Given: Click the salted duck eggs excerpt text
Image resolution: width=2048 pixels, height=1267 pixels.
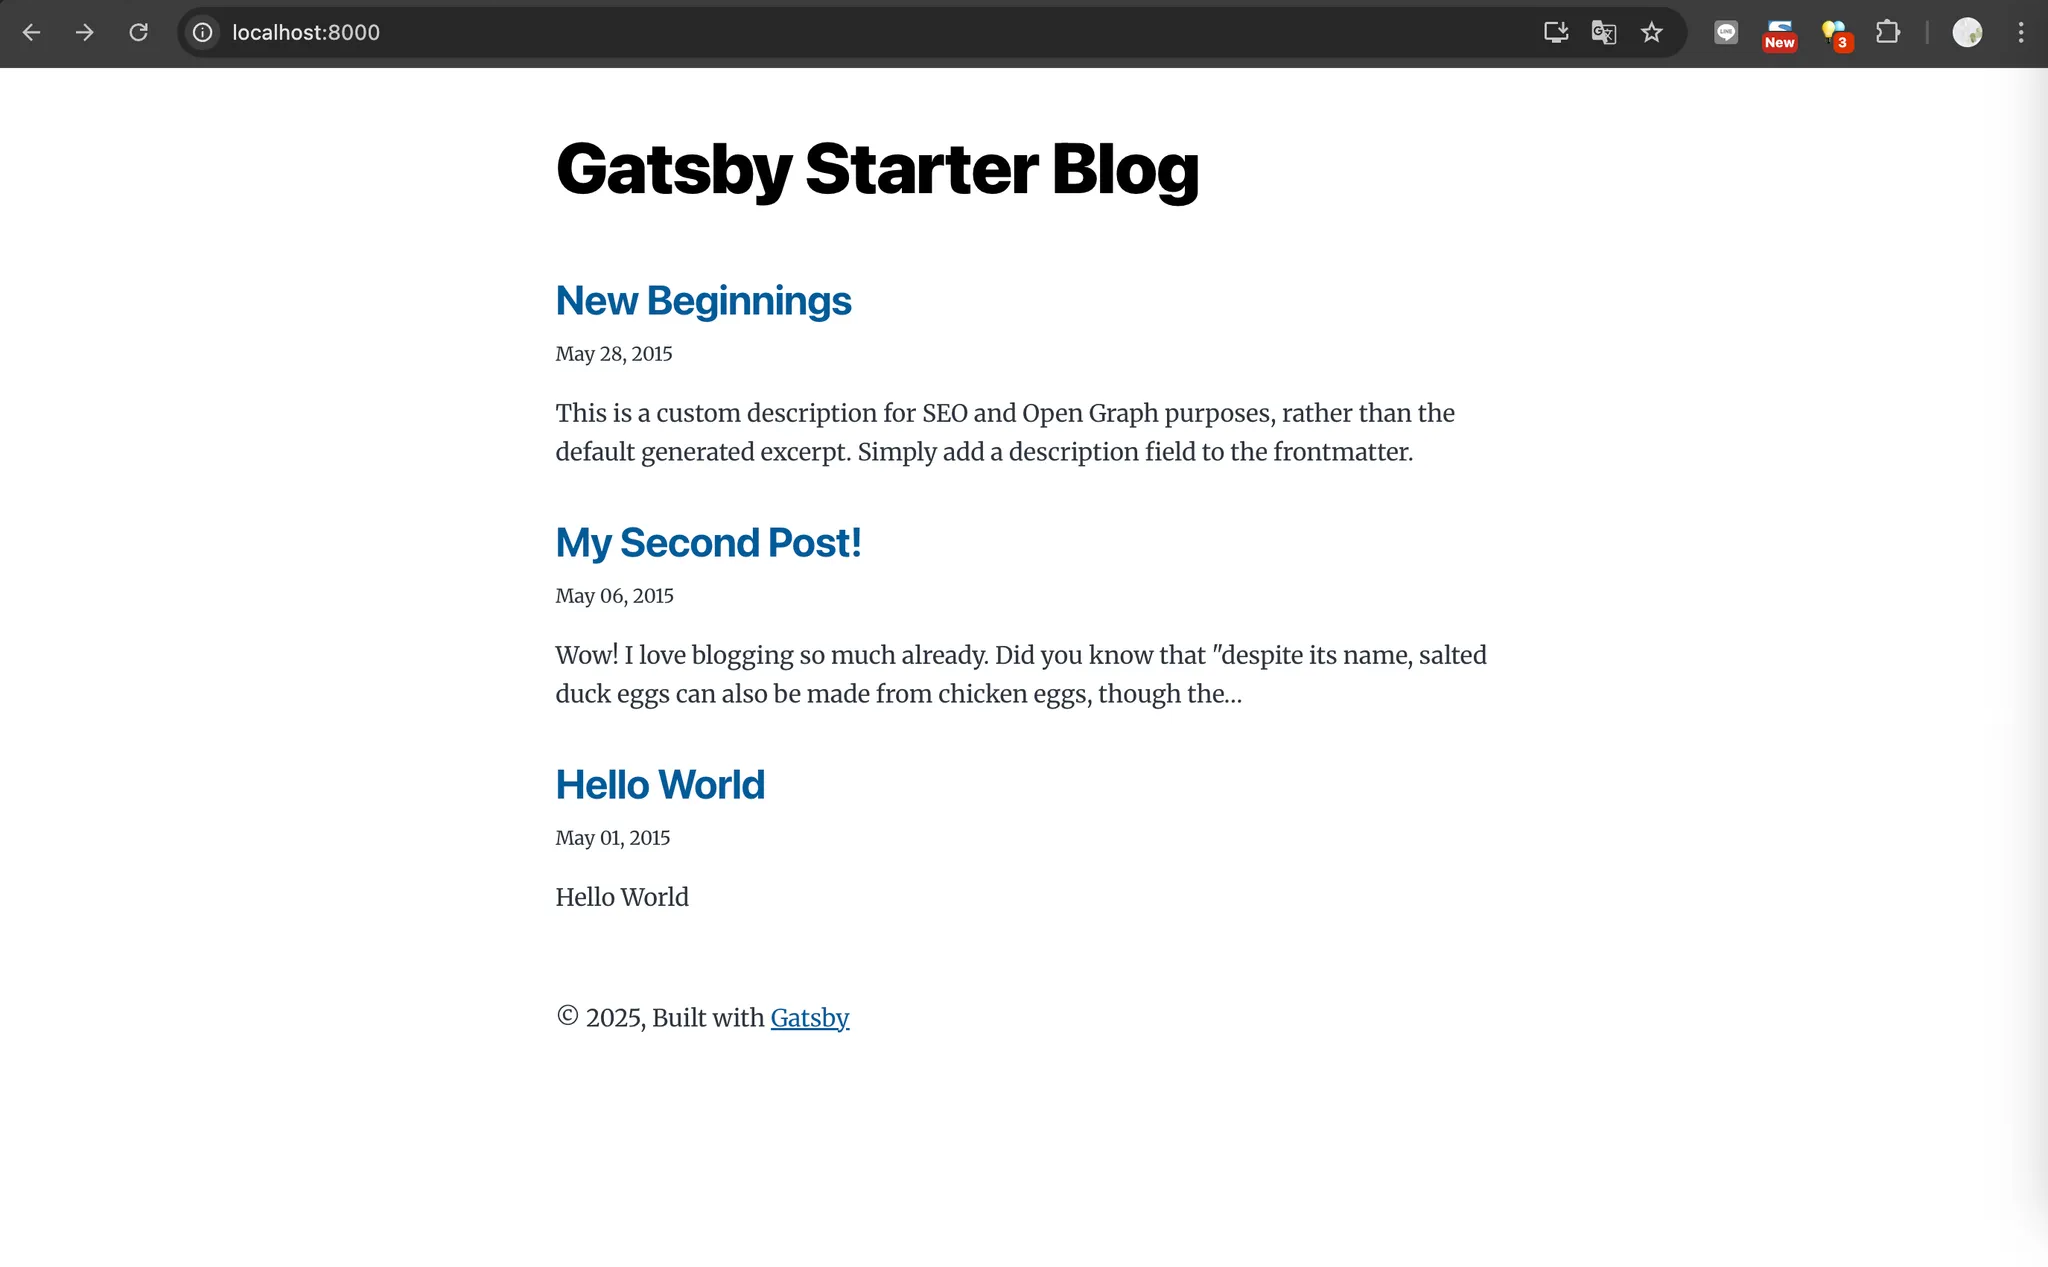Looking at the screenshot, I should (x=1021, y=675).
